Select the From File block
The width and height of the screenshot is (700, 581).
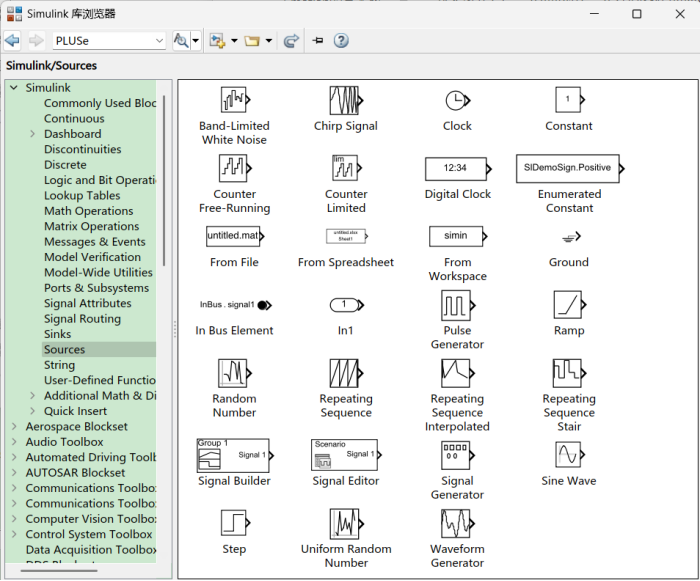[235, 236]
